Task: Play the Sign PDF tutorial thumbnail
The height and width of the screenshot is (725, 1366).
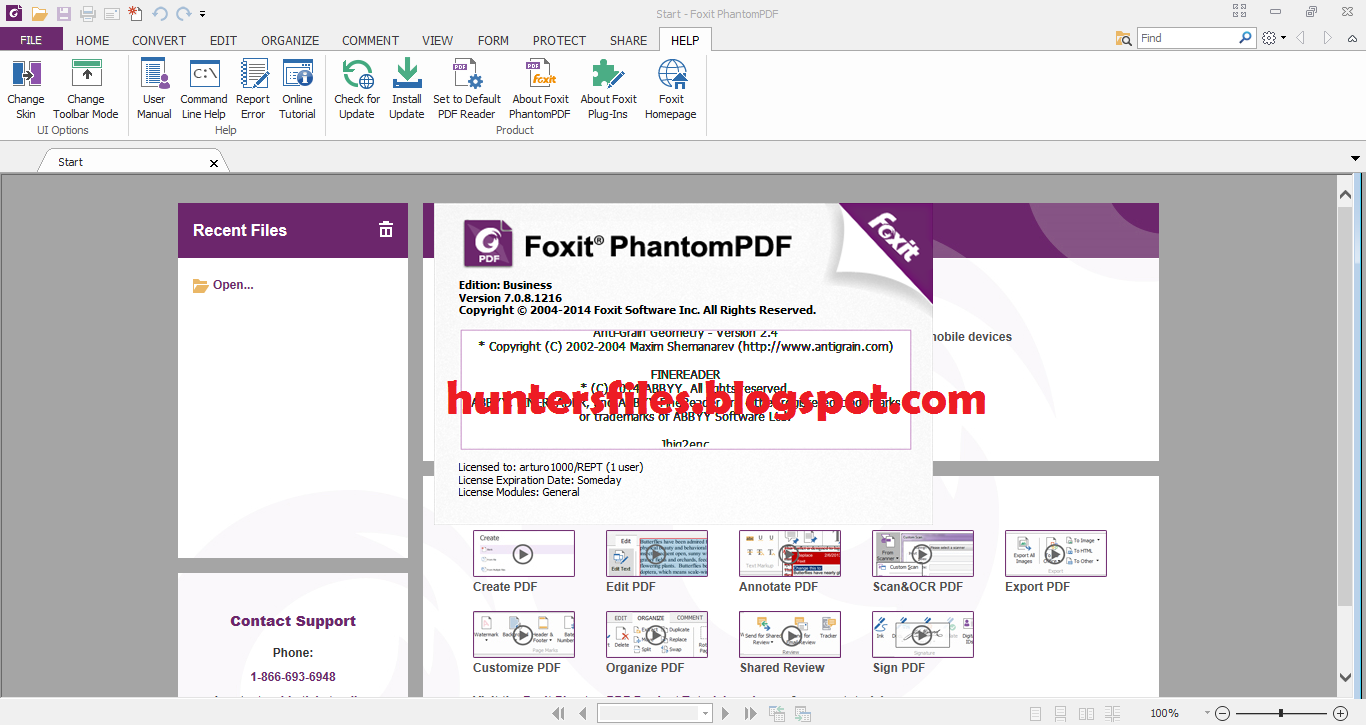Action: point(922,634)
